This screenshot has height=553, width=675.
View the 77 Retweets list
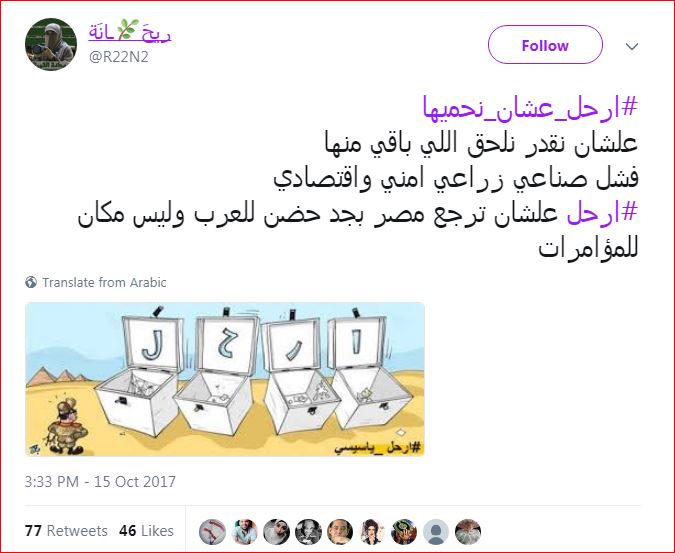pyautogui.click(x=66, y=531)
